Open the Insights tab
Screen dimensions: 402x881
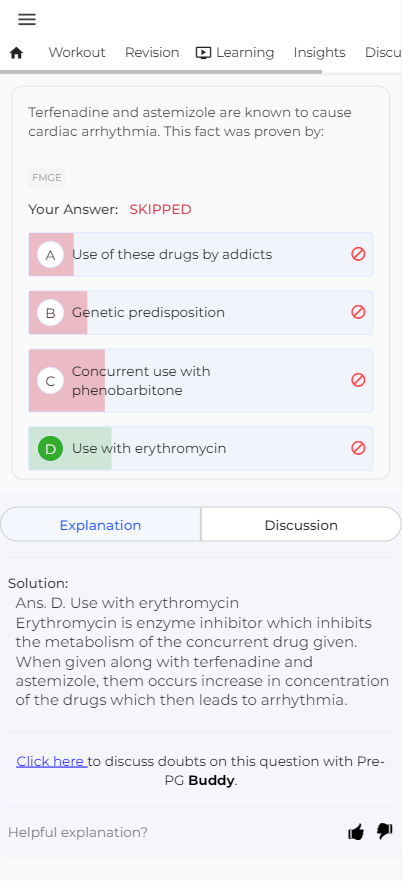[x=319, y=52]
